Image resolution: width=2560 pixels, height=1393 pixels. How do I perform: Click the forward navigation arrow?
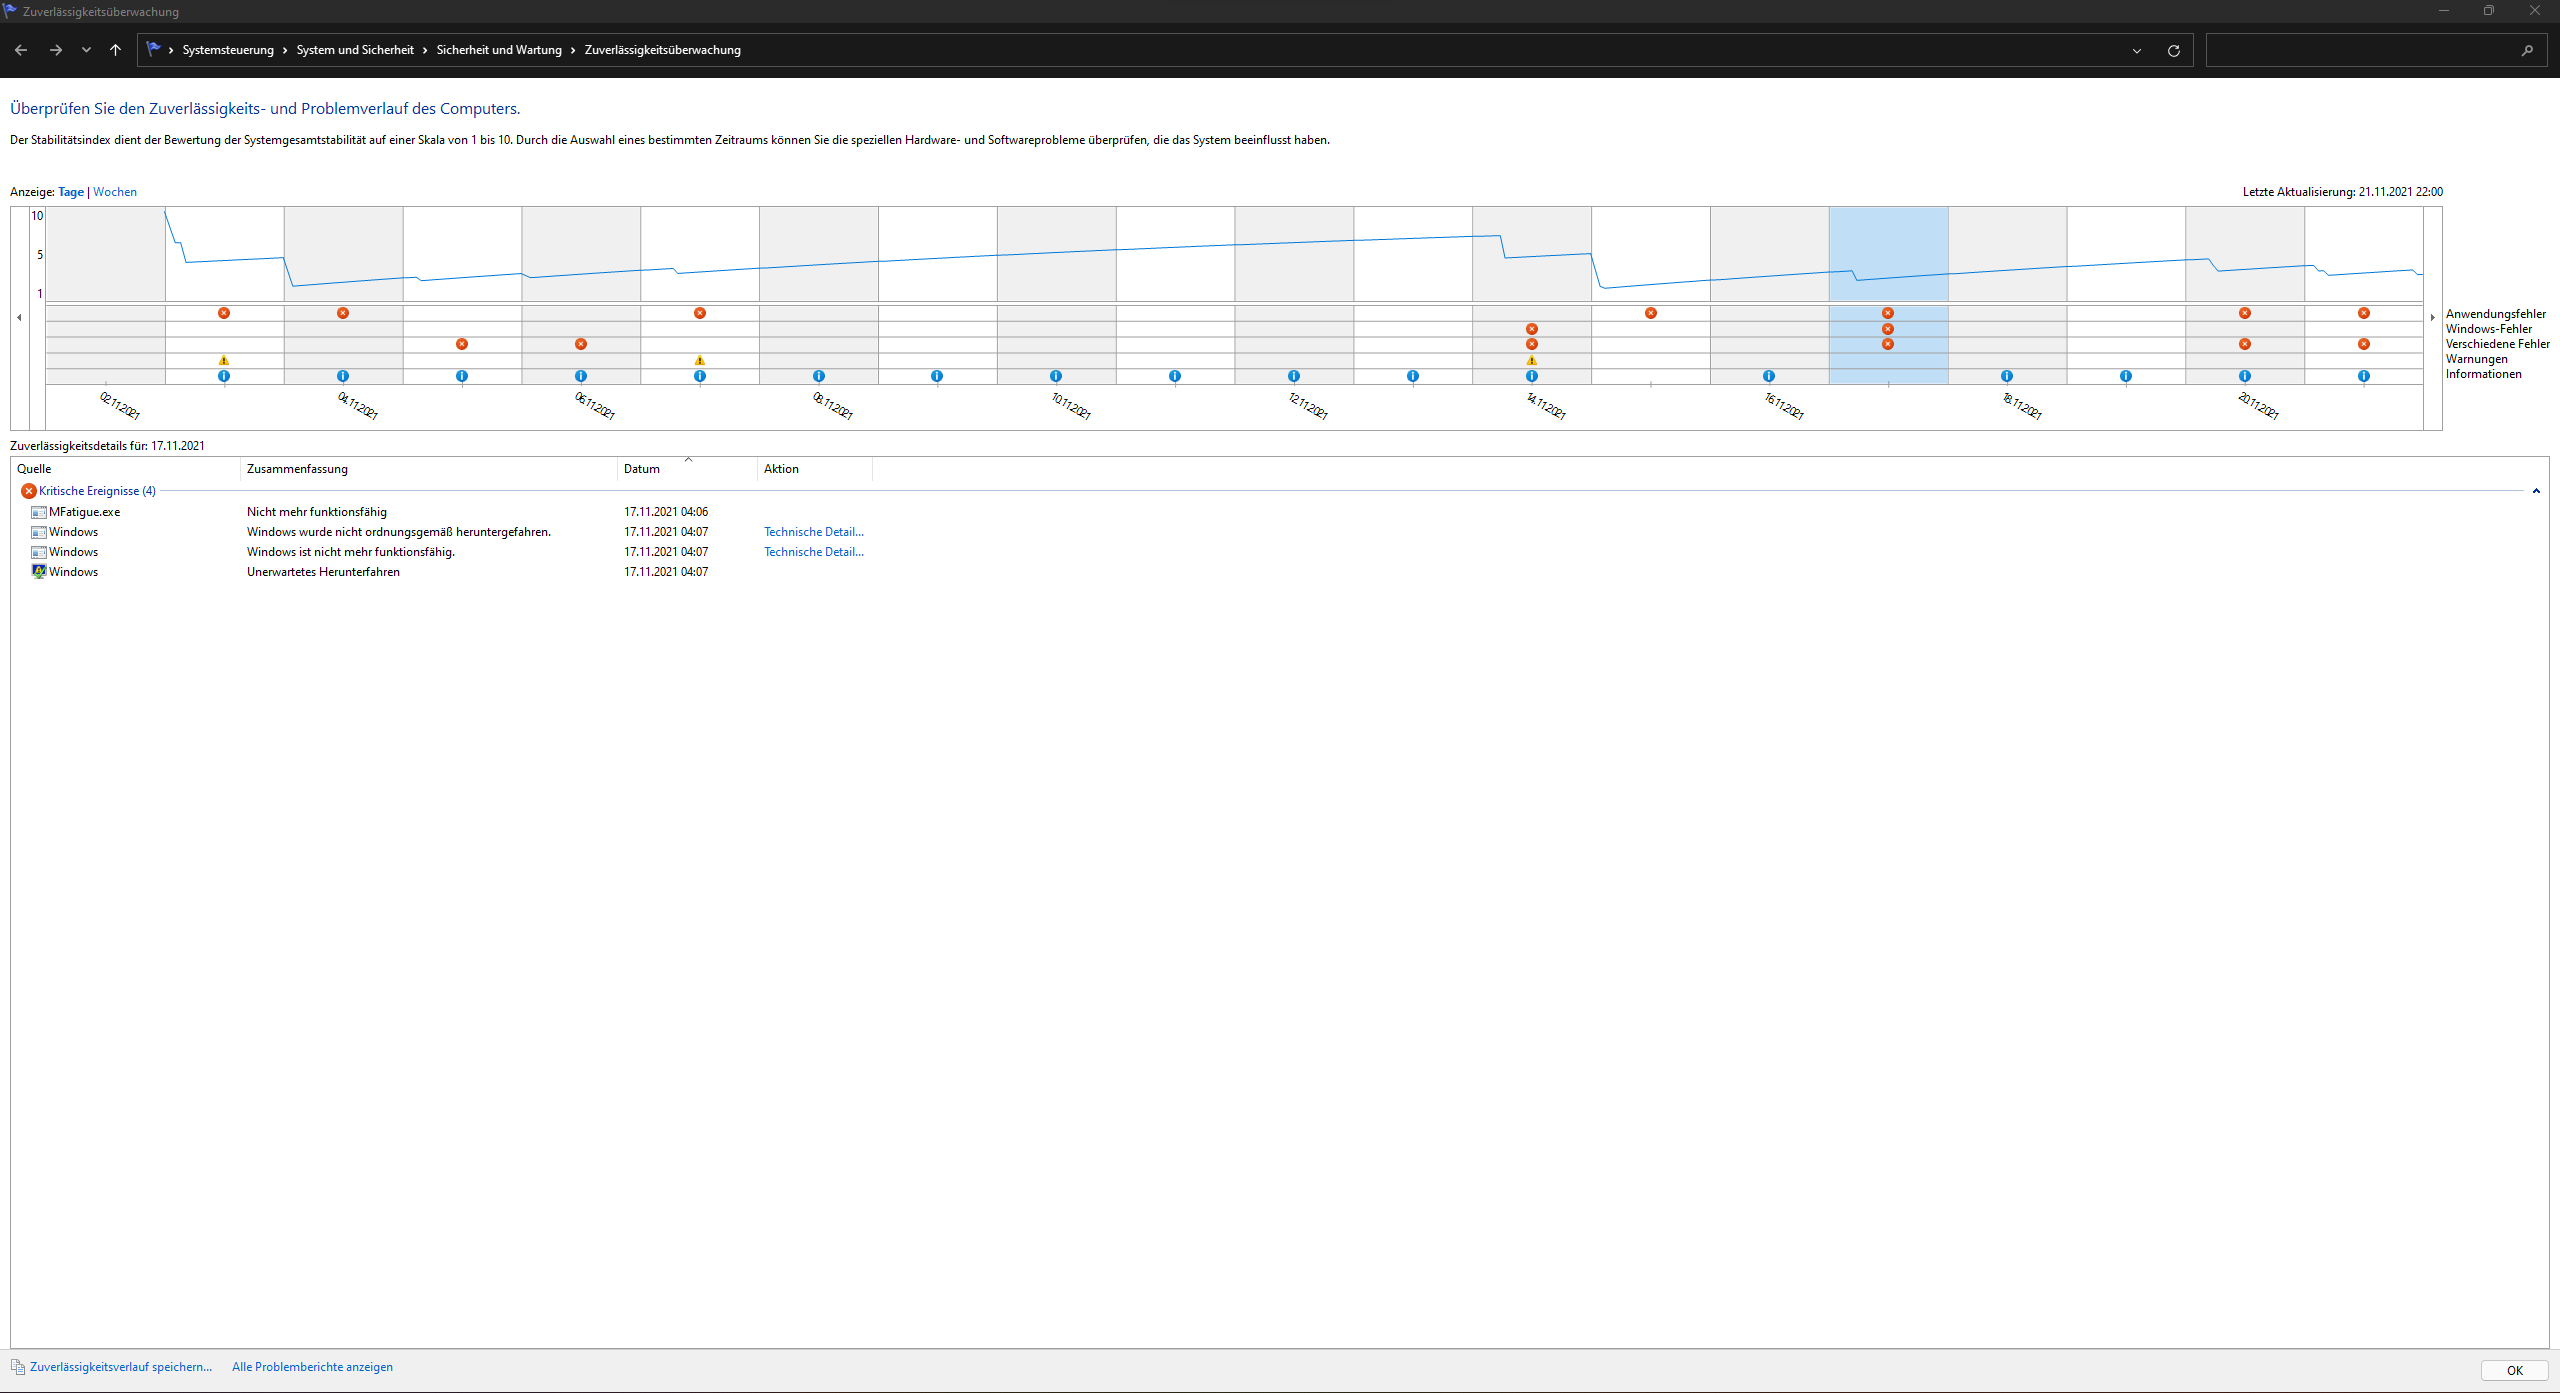(56, 50)
